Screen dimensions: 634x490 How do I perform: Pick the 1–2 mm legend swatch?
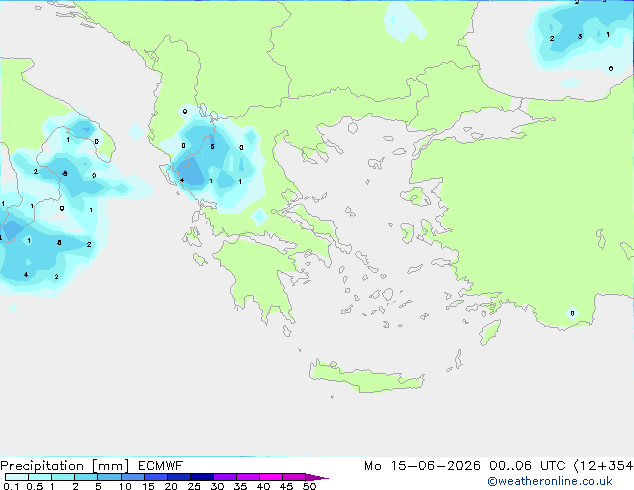pyautogui.click(x=63, y=477)
